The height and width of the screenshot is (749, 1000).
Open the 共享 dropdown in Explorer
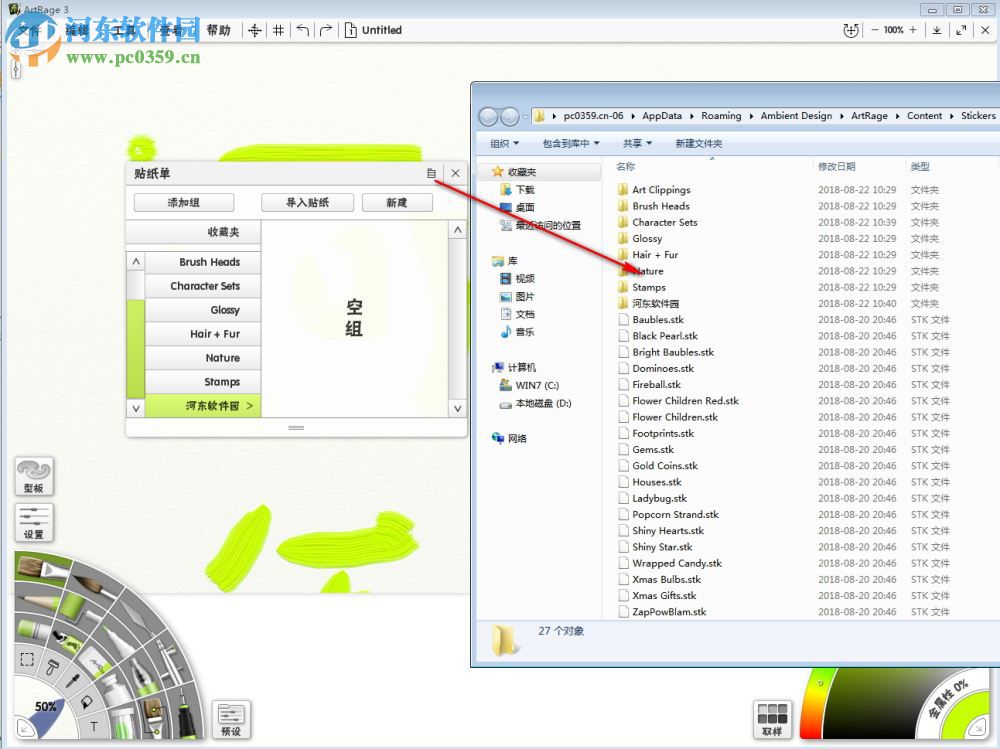pyautogui.click(x=637, y=144)
